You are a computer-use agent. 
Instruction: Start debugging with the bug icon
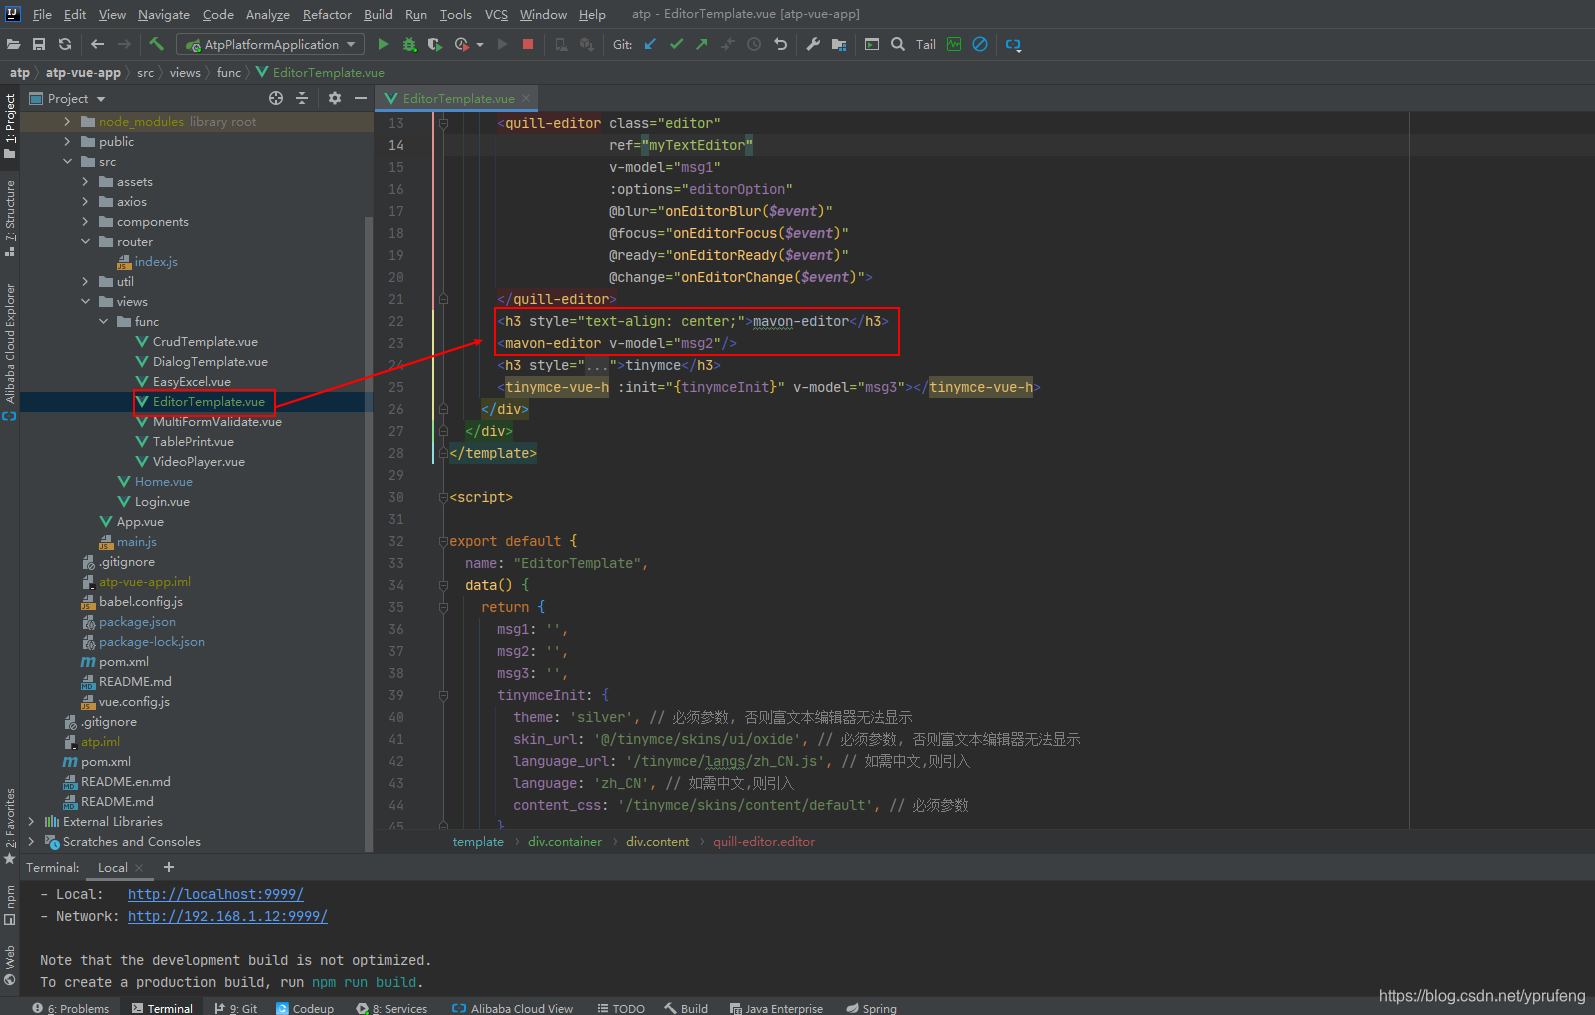[409, 44]
